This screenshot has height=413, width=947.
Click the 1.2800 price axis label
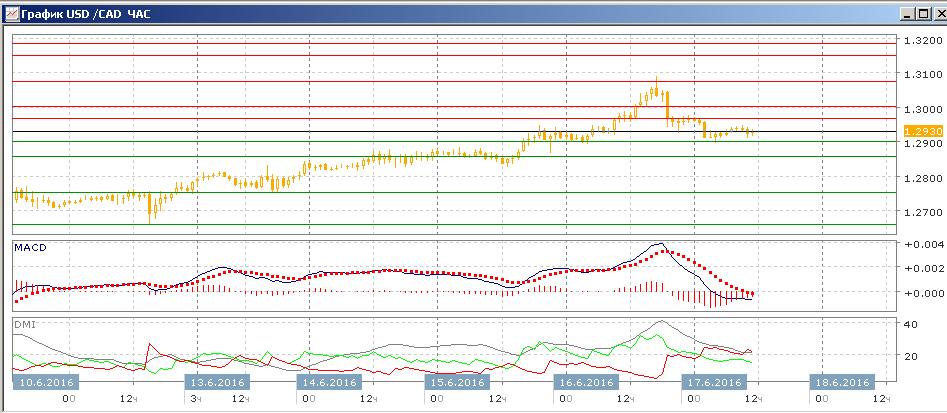pyautogui.click(x=922, y=178)
